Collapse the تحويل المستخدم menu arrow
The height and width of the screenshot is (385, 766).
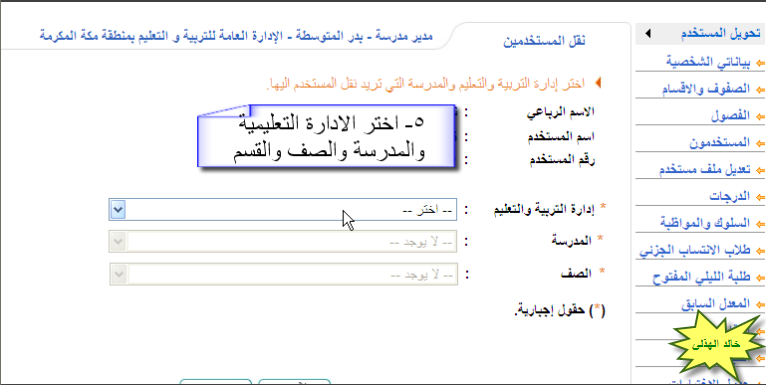648,34
